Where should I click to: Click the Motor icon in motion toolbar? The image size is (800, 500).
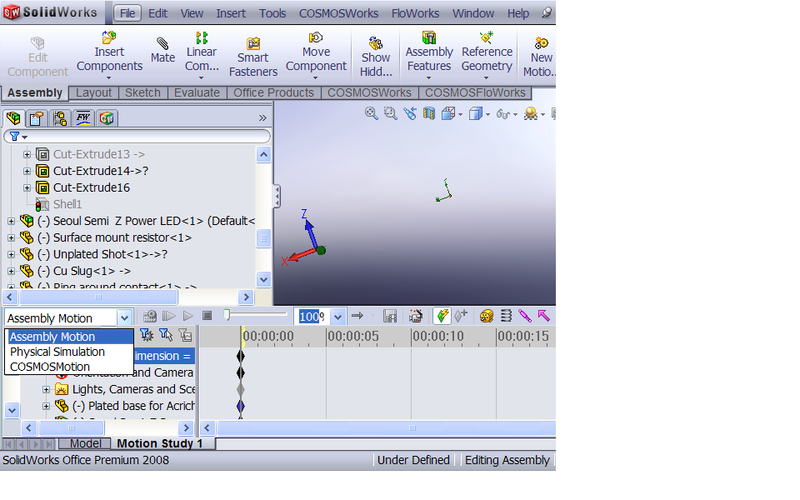486,316
